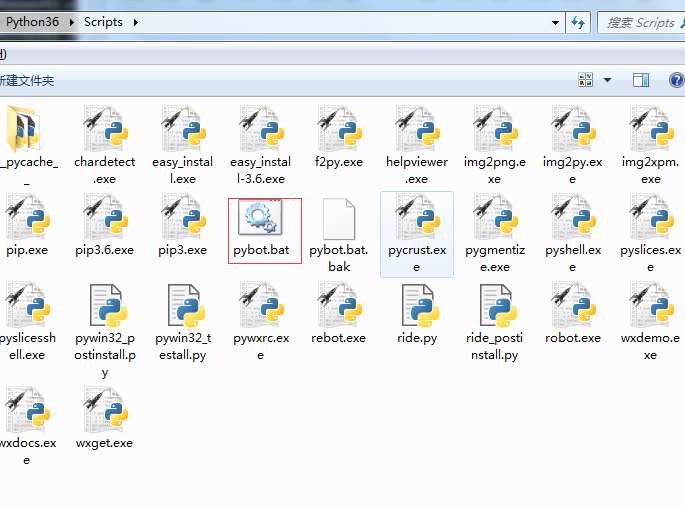The width and height of the screenshot is (685, 508).
Task: Select the pygmentize.exe file icon
Action: coord(495,217)
